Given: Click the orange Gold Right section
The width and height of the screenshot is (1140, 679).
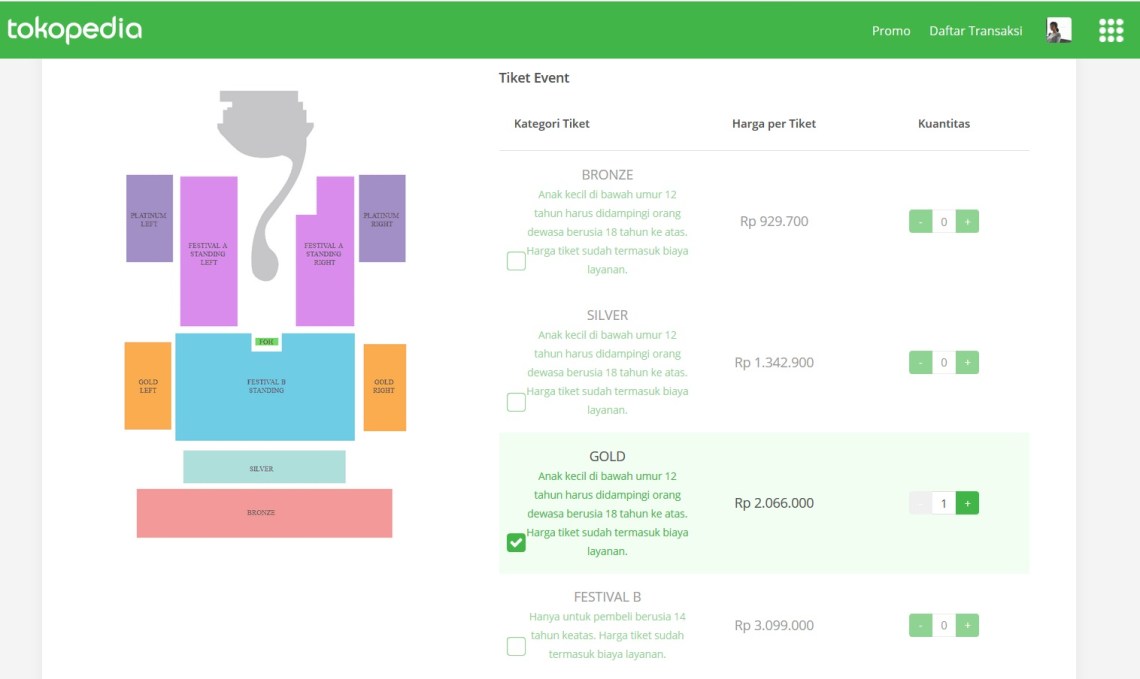Looking at the screenshot, I should [x=384, y=387].
